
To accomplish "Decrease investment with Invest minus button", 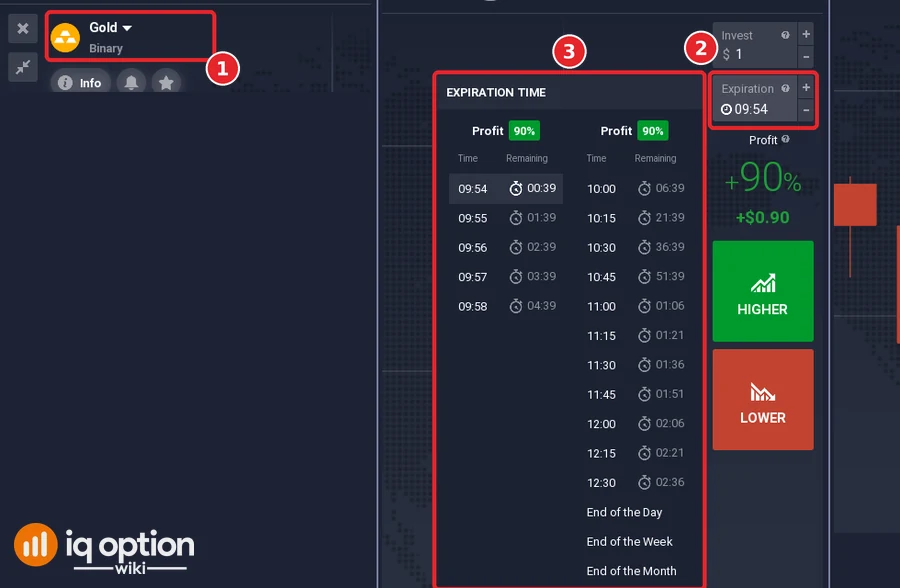I will (x=806, y=57).
